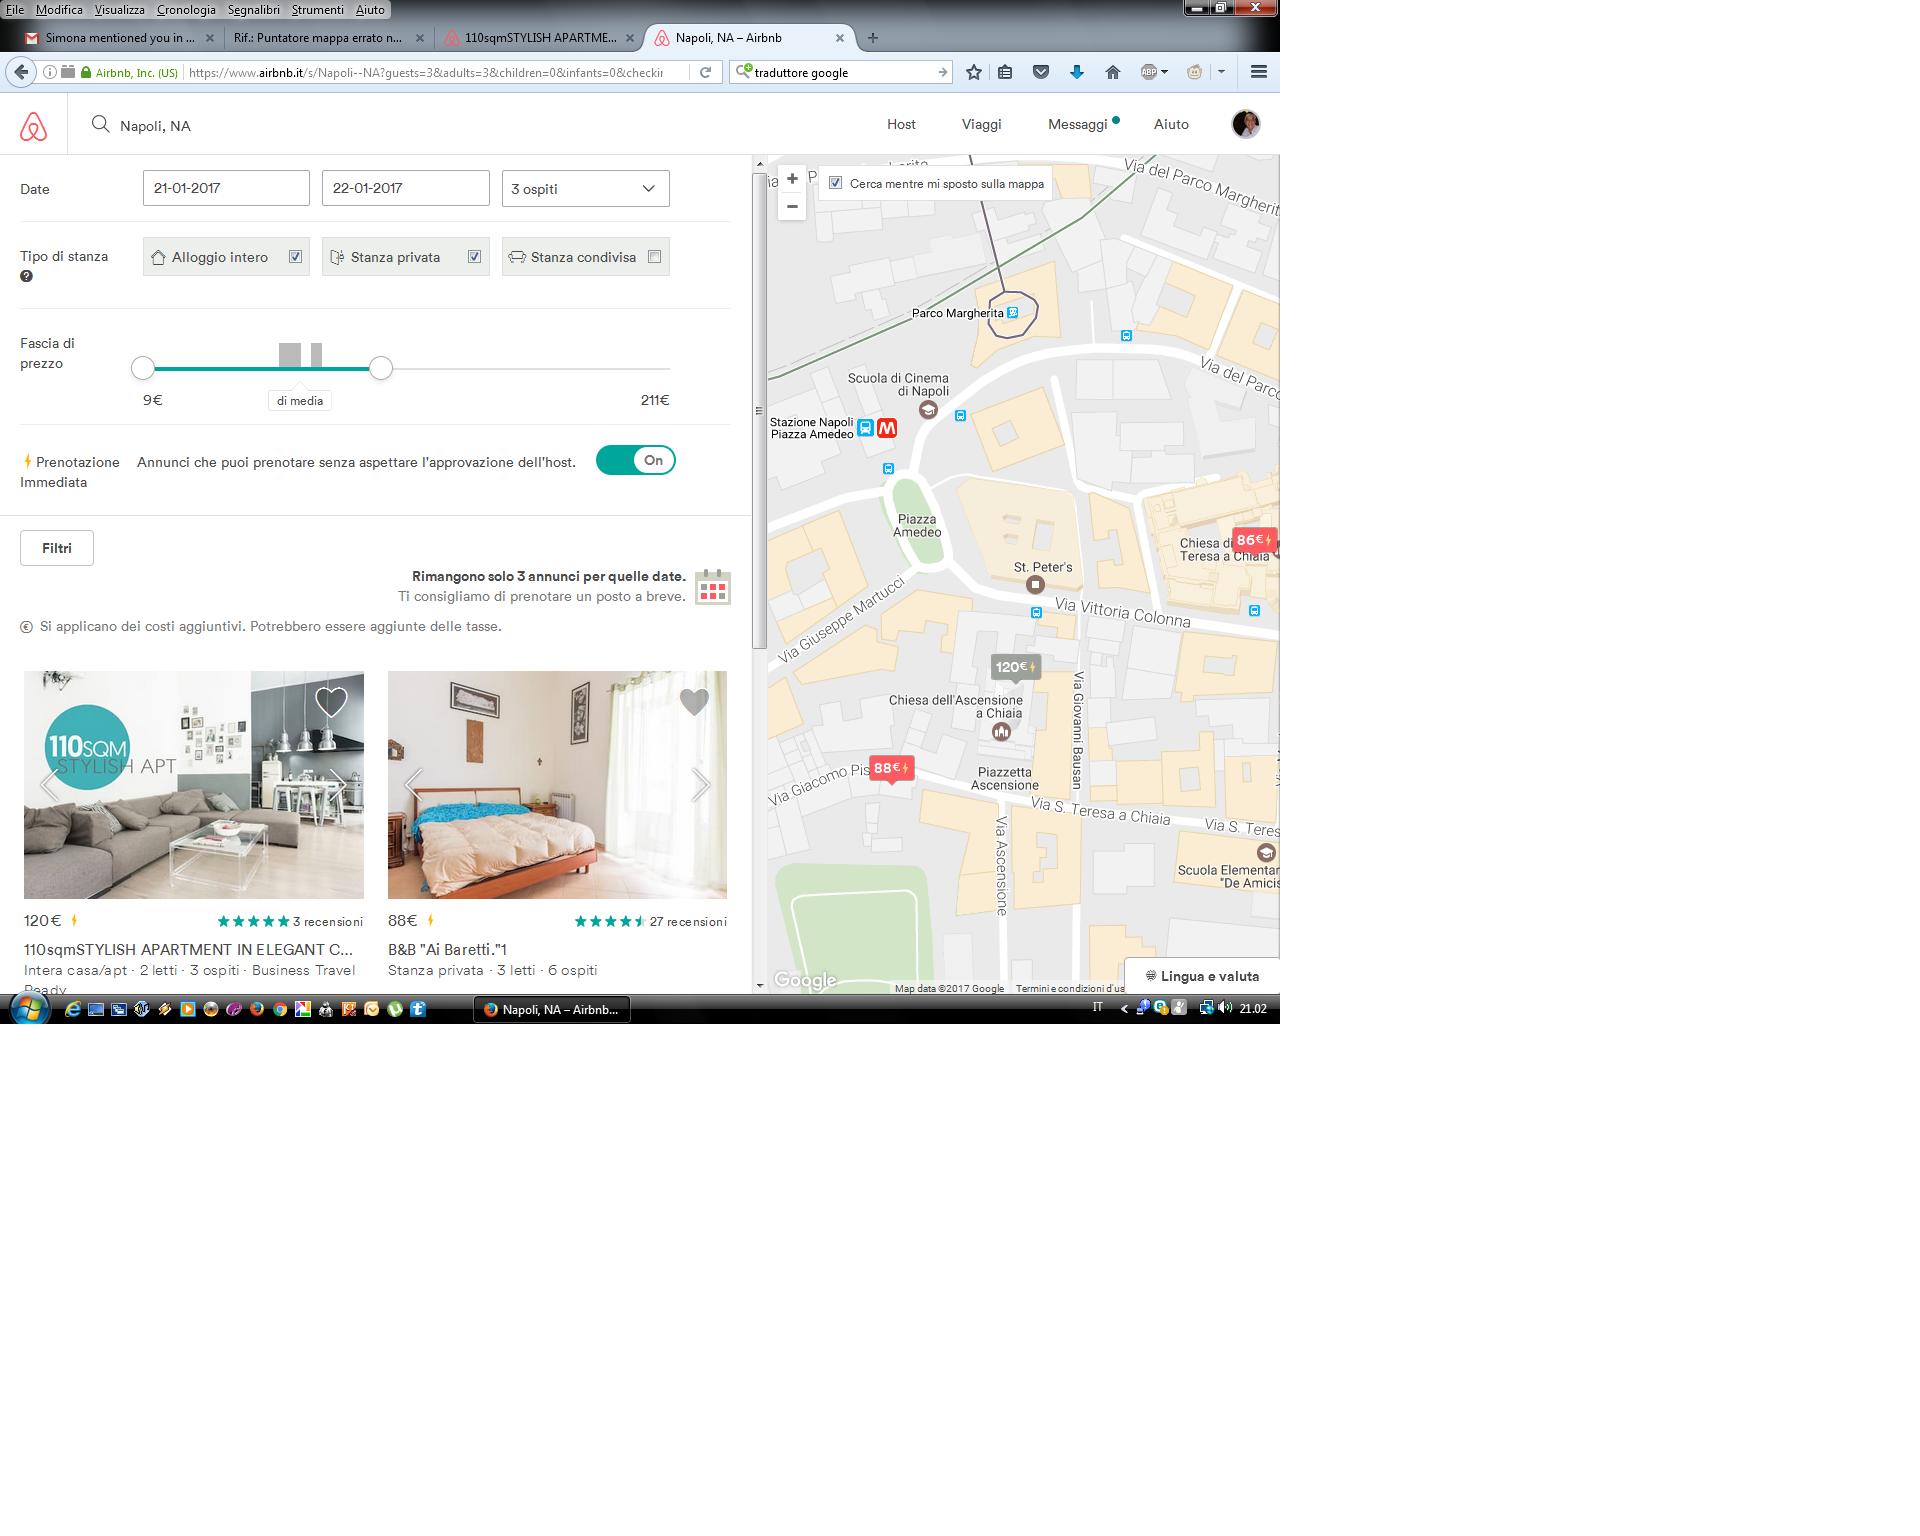The image size is (1920, 1536).
Task: Close the Napoli, NA – Airbnb tab
Action: 840,38
